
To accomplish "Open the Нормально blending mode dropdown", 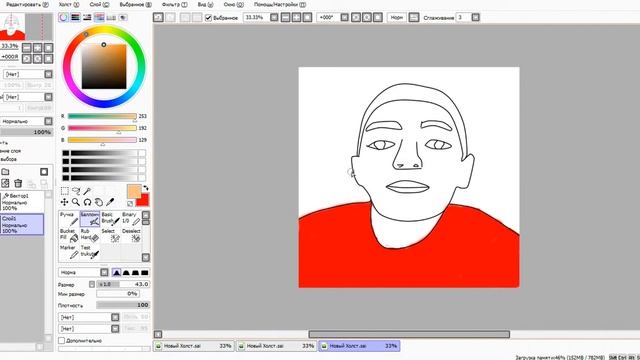I will click(48, 121).
